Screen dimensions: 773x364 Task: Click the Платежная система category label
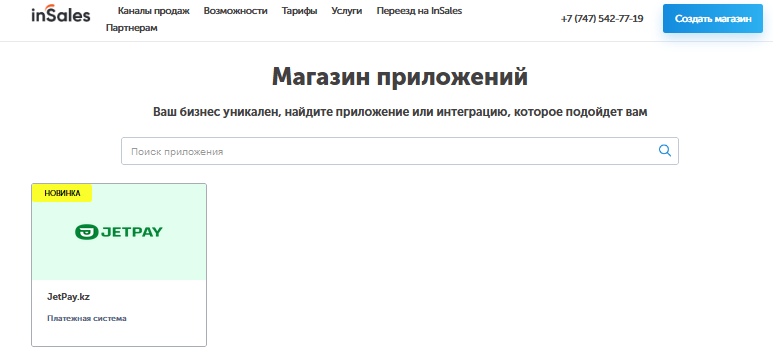point(87,319)
